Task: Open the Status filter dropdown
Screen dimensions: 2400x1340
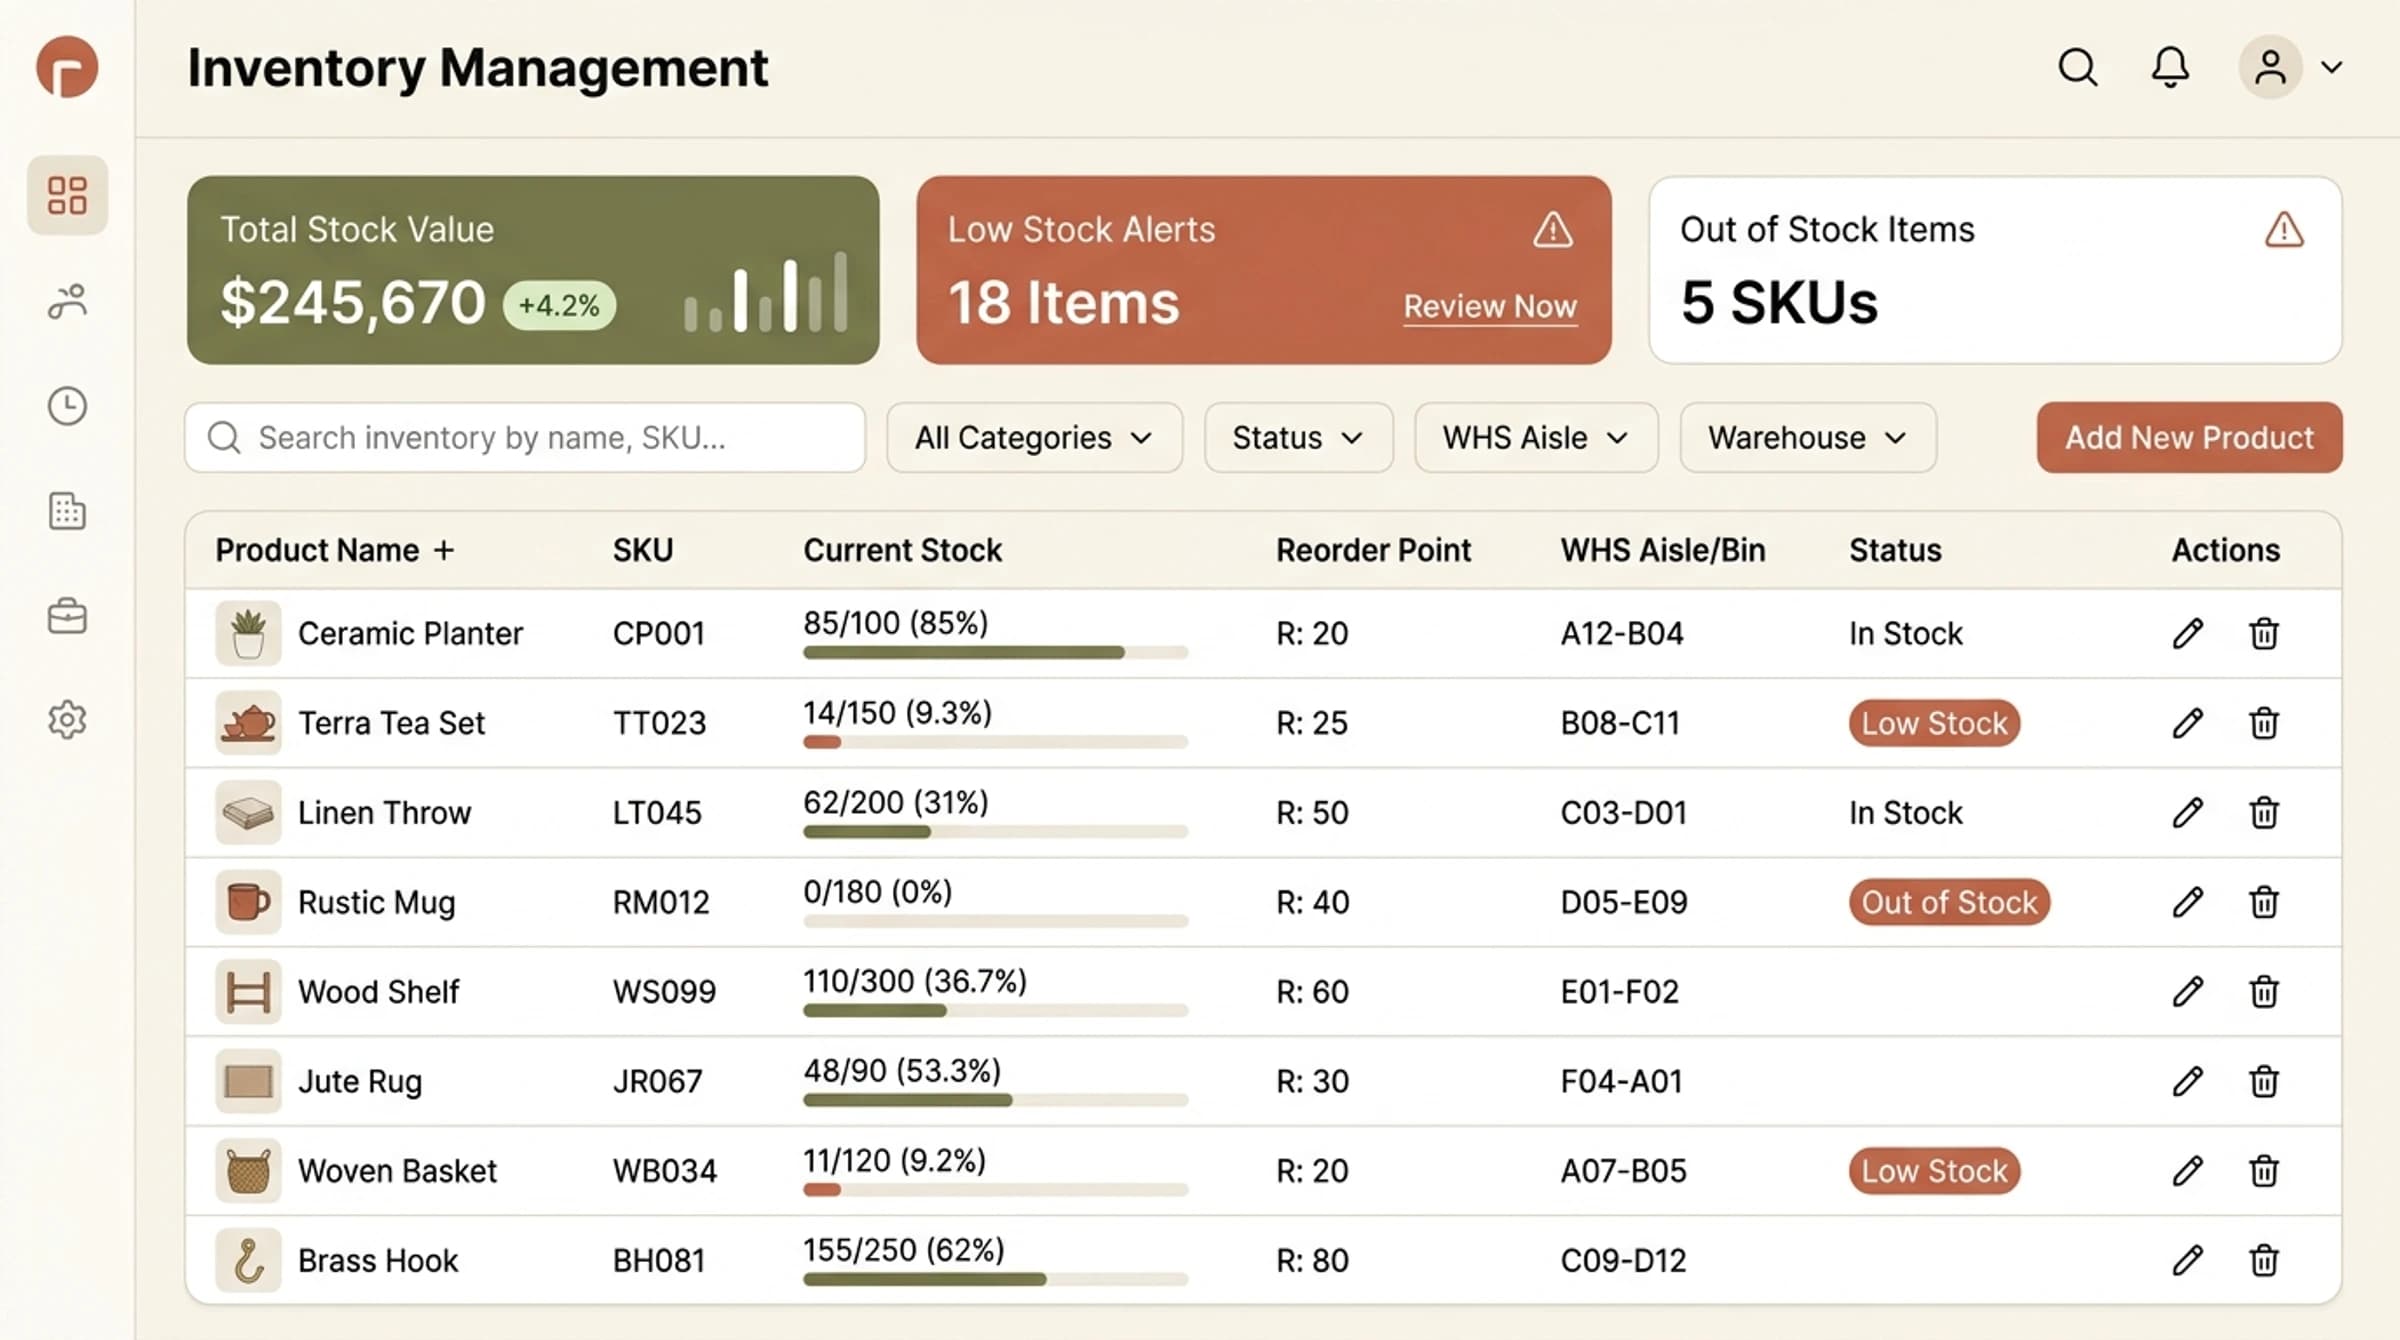Action: click(1298, 437)
